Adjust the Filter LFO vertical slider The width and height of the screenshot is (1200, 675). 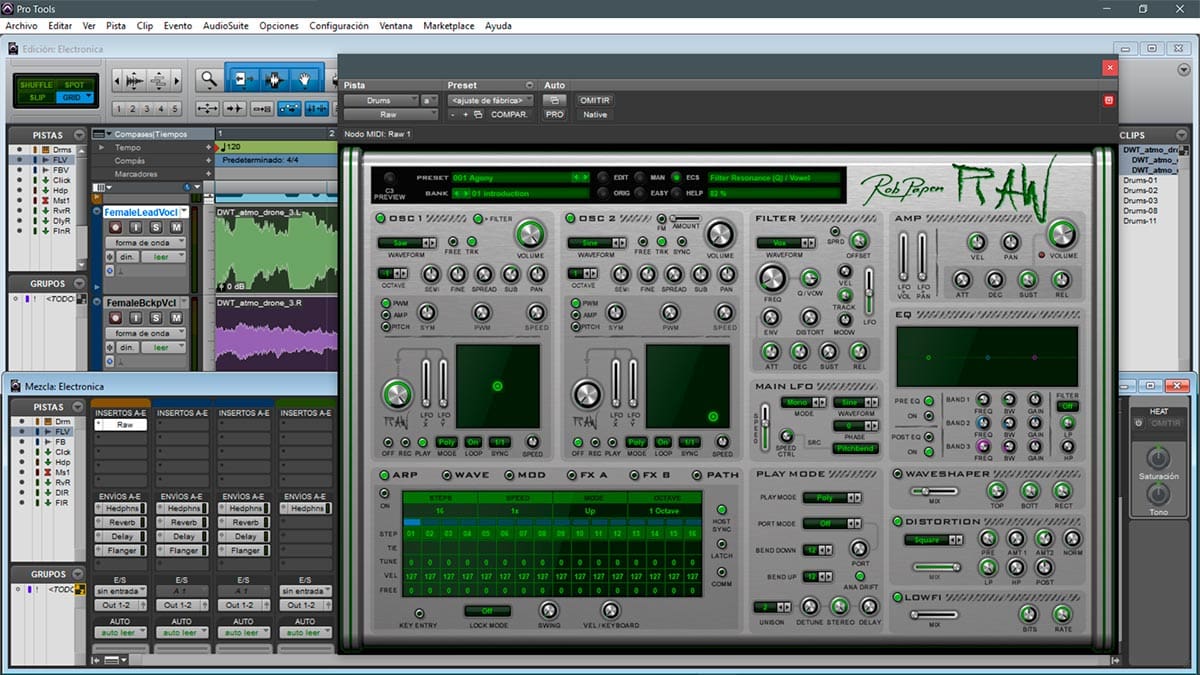(868, 290)
